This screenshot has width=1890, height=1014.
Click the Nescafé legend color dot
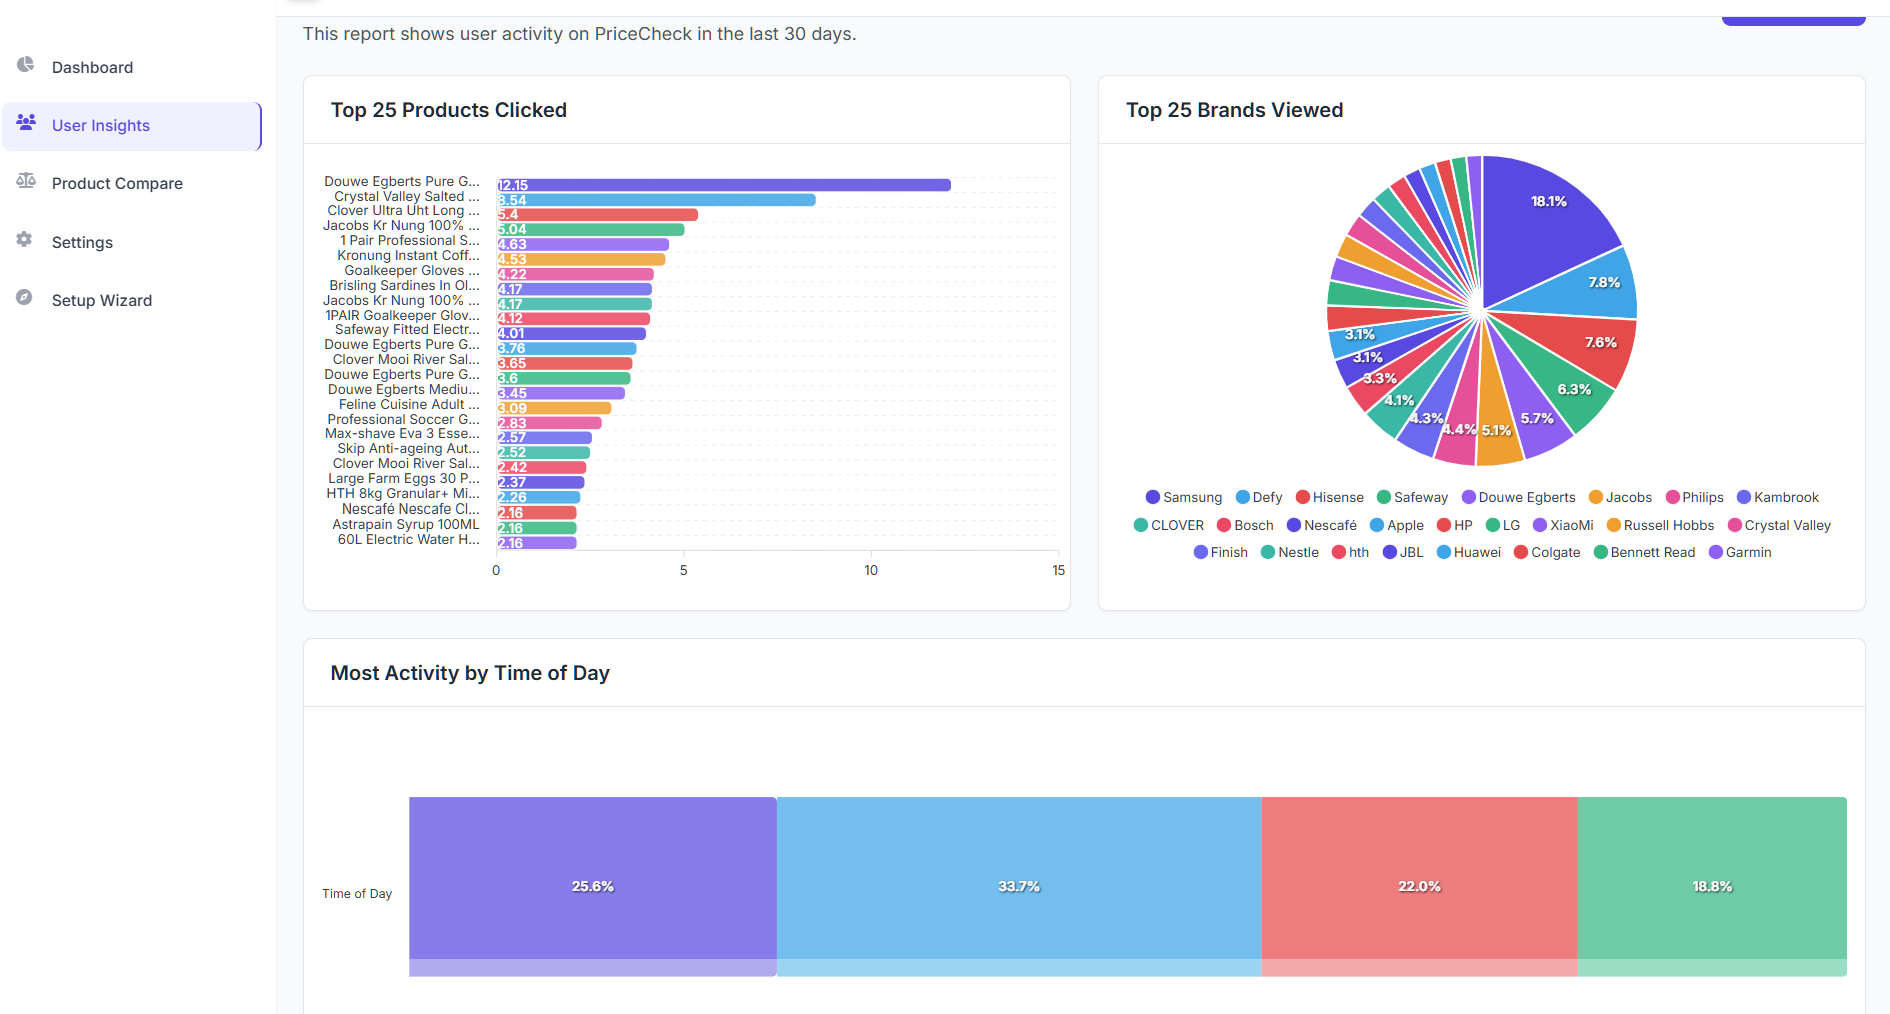1294,525
